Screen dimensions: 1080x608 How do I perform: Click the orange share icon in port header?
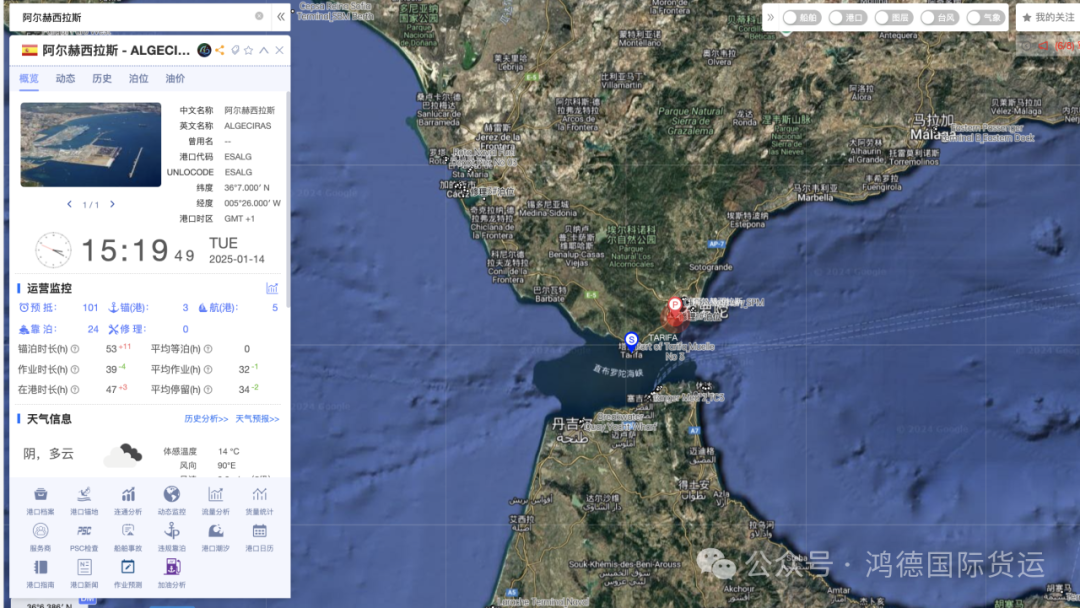220,50
